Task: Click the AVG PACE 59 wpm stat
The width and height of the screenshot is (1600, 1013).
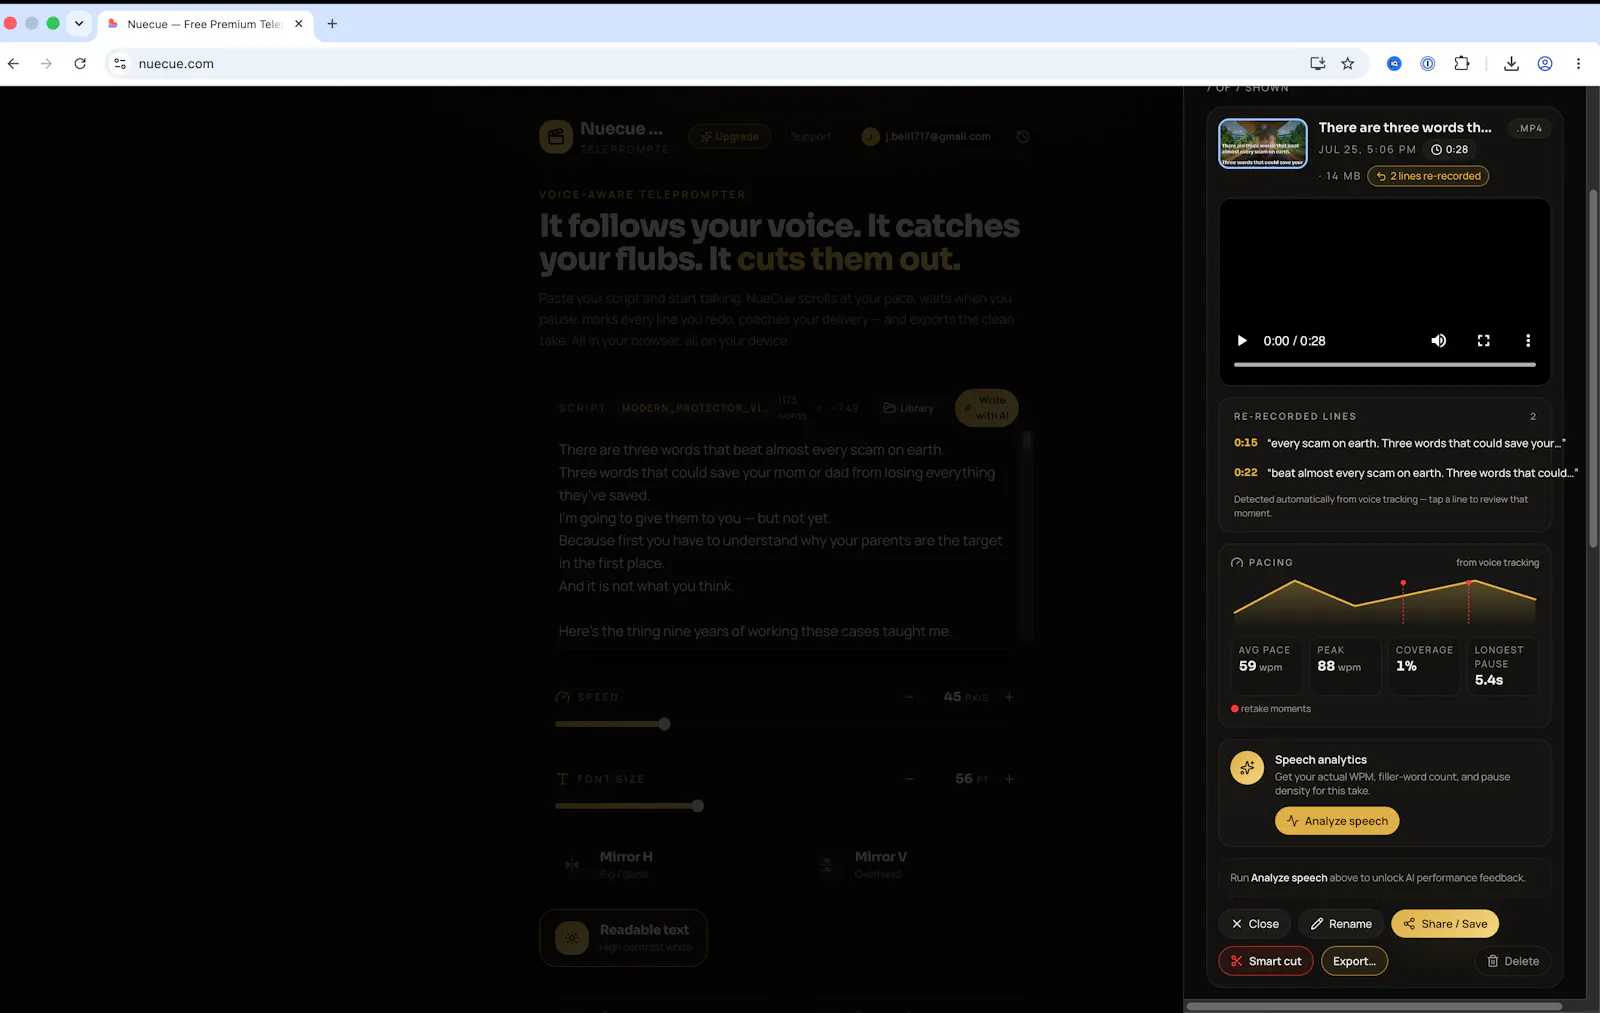Action: (1265, 665)
